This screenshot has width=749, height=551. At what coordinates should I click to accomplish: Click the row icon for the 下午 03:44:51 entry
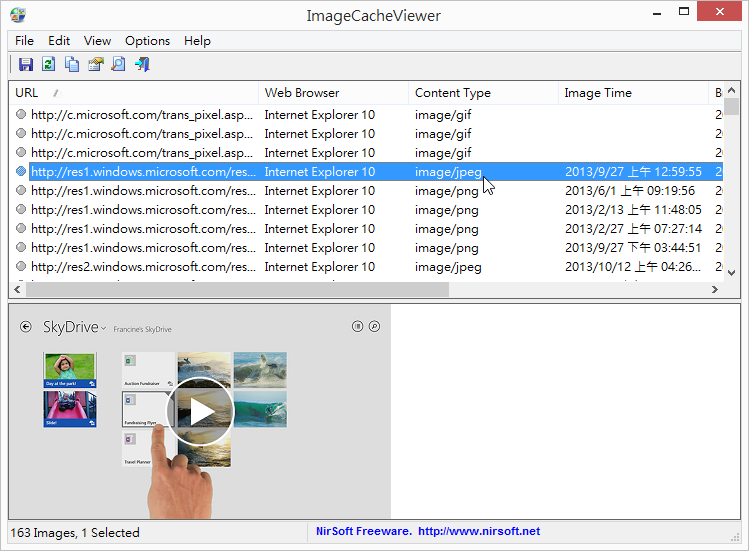(21, 248)
